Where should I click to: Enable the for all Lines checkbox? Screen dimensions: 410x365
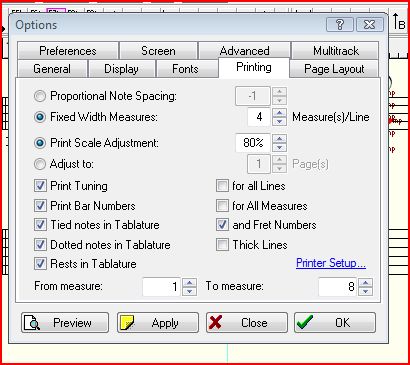(x=222, y=186)
